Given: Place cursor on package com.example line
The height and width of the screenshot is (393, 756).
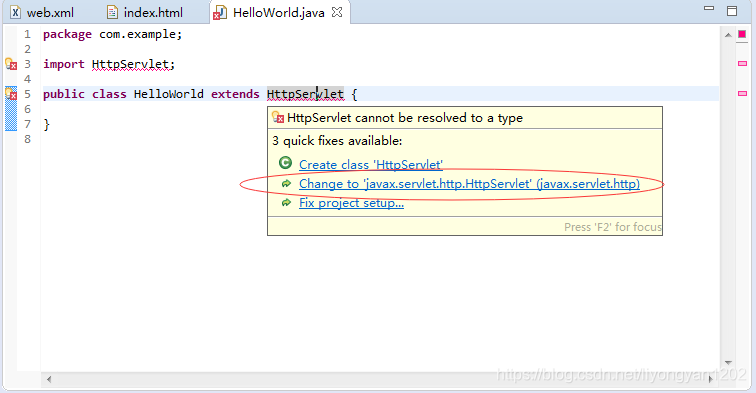Looking at the screenshot, I should point(113,34).
